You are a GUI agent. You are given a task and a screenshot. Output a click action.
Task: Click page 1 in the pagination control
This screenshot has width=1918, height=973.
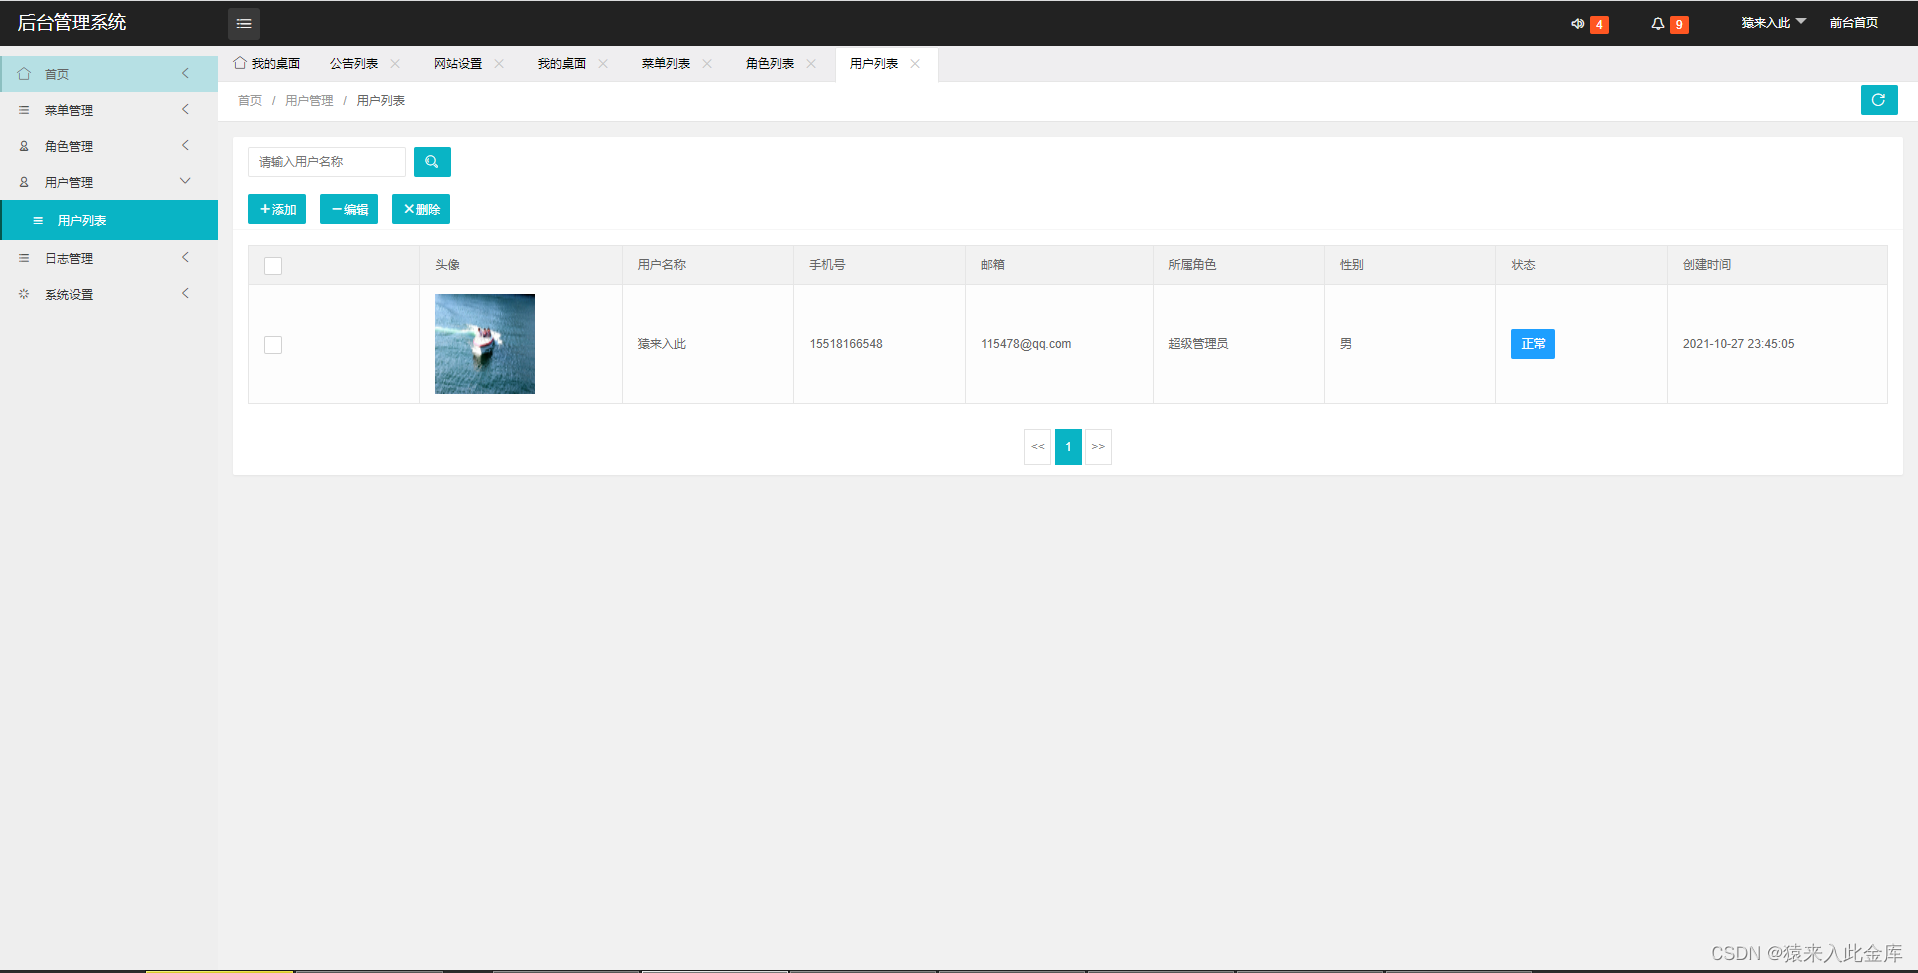tap(1067, 446)
